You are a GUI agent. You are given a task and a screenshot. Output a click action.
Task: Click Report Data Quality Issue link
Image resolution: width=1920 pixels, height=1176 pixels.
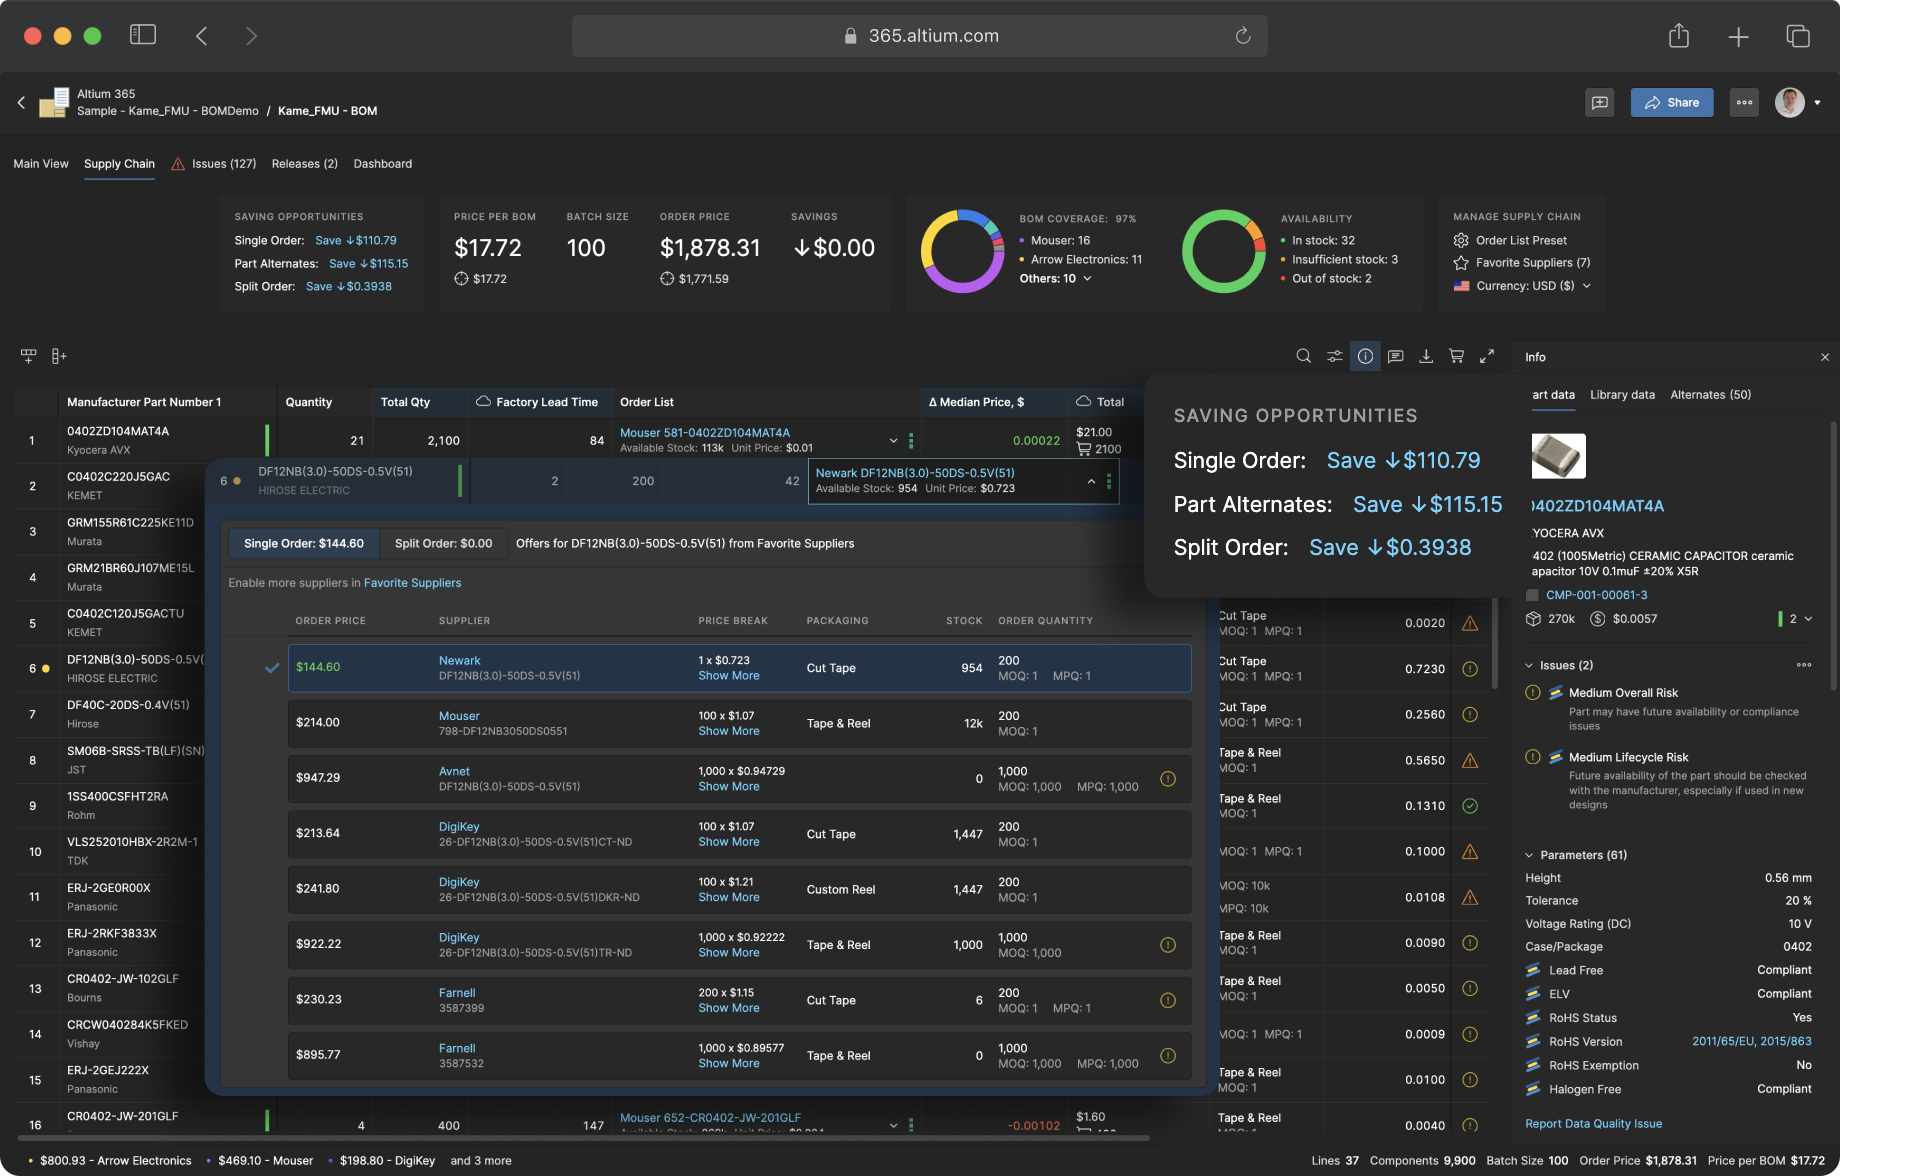1593,1124
